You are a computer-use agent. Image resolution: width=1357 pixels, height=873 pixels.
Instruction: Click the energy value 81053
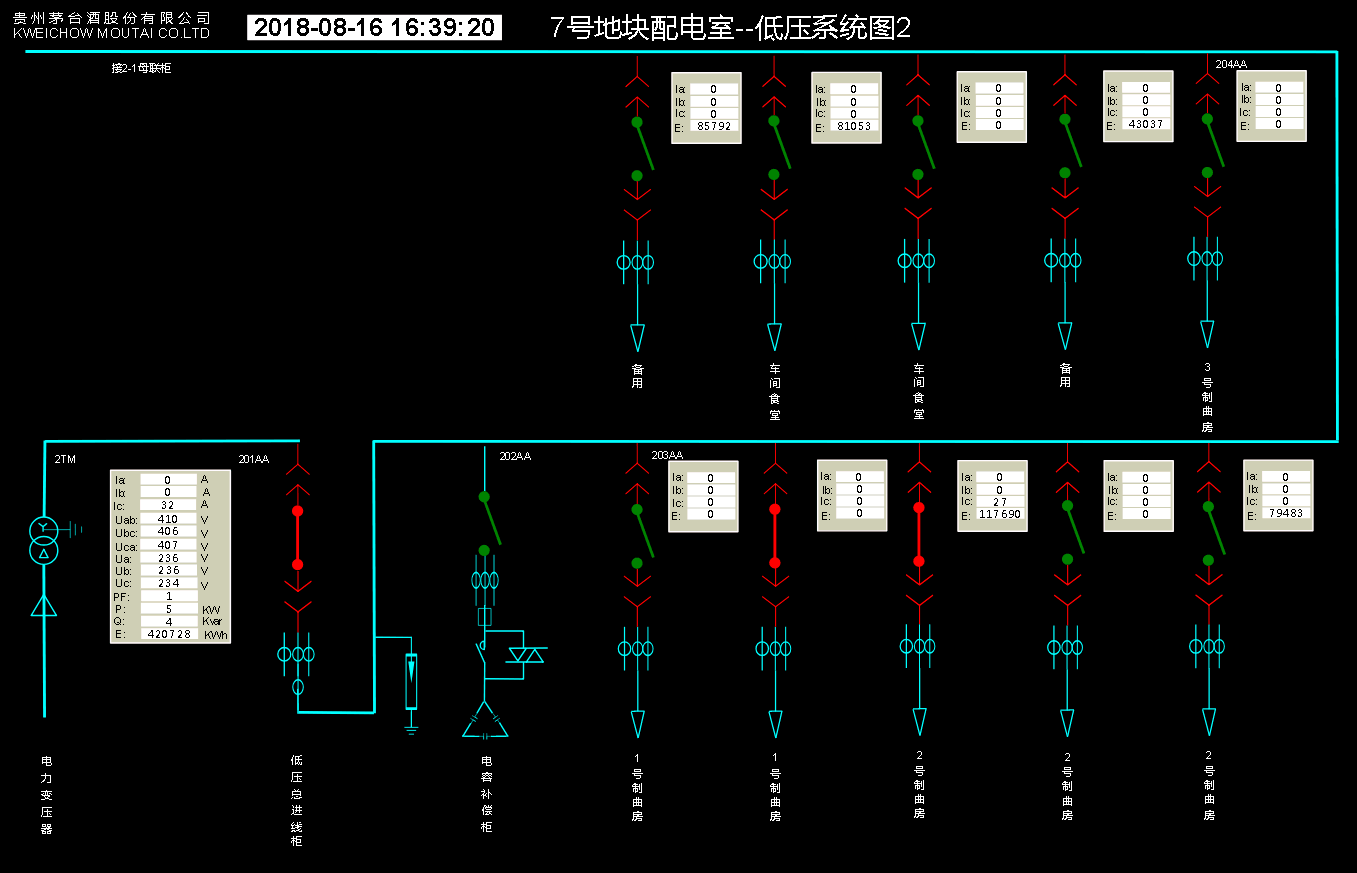854,126
